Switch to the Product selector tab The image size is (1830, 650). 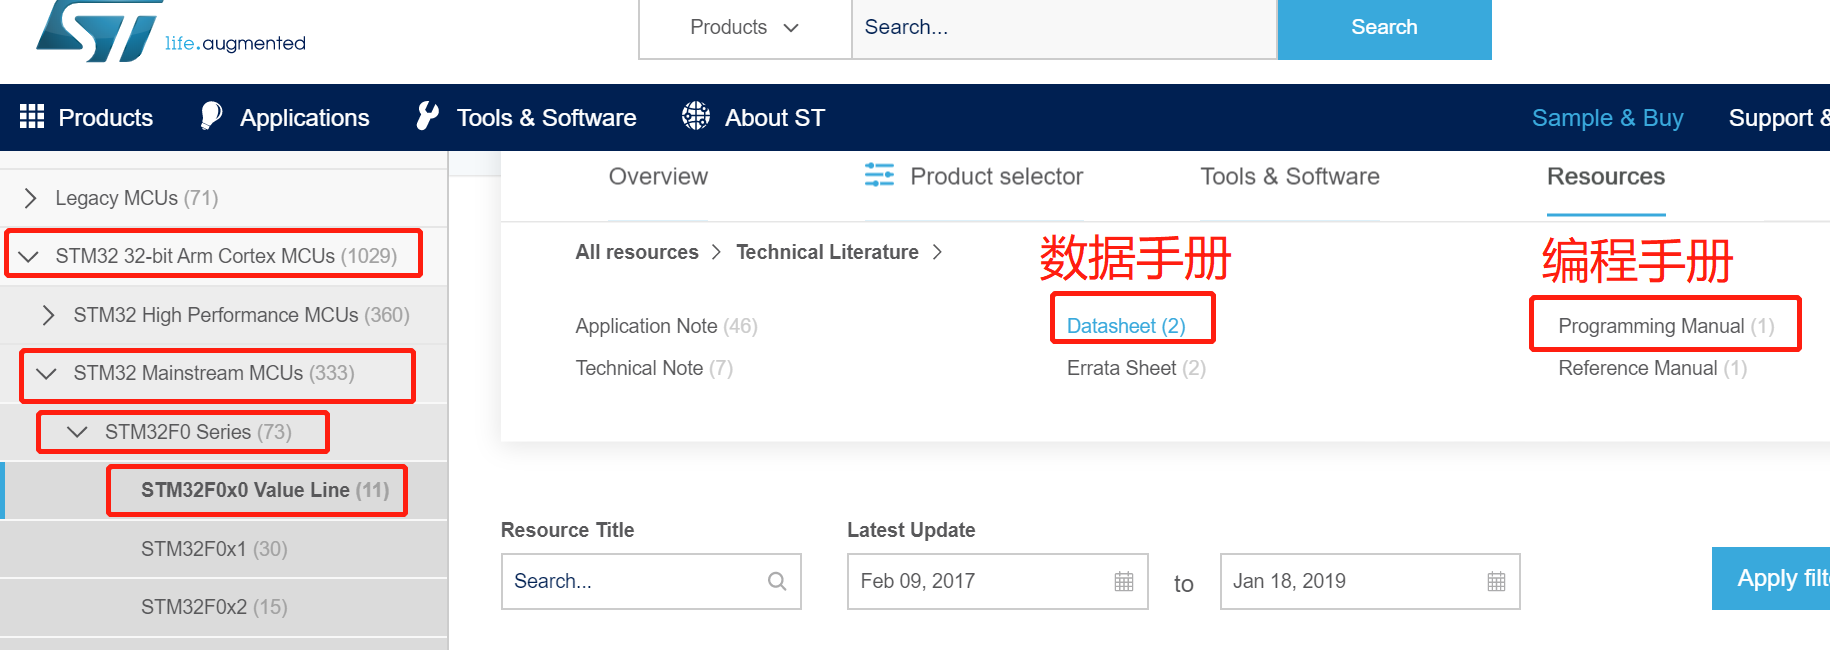[996, 177]
